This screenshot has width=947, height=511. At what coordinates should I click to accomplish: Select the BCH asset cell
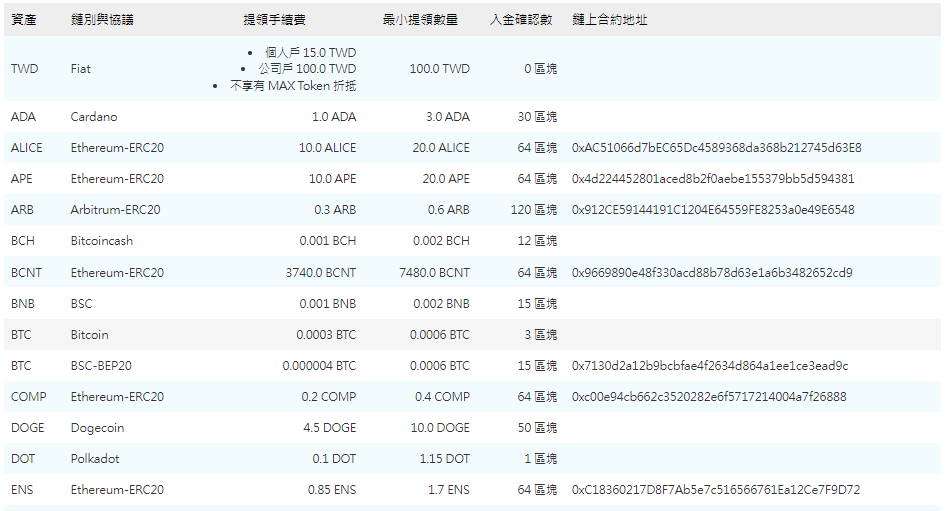tap(23, 241)
